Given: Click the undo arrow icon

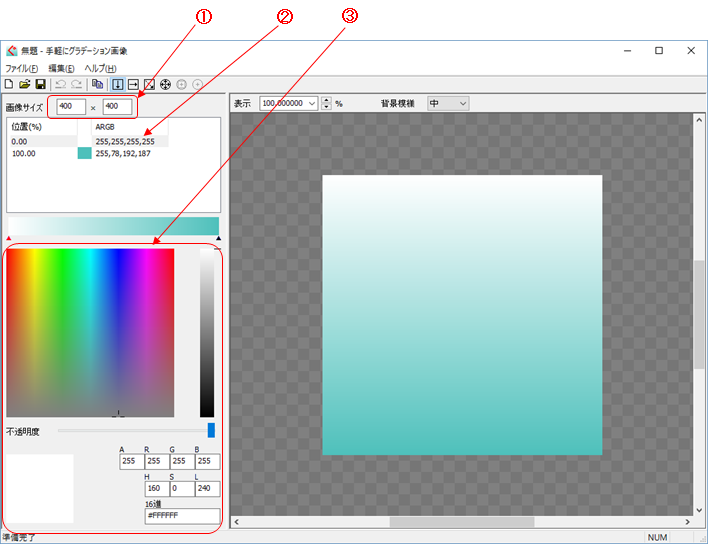Looking at the screenshot, I should 61,84.
